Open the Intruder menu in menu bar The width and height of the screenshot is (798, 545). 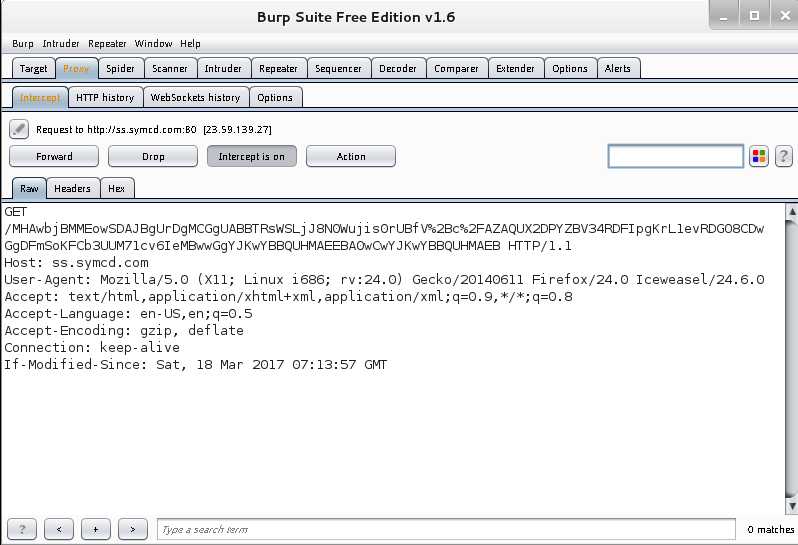[x=61, y=44]
